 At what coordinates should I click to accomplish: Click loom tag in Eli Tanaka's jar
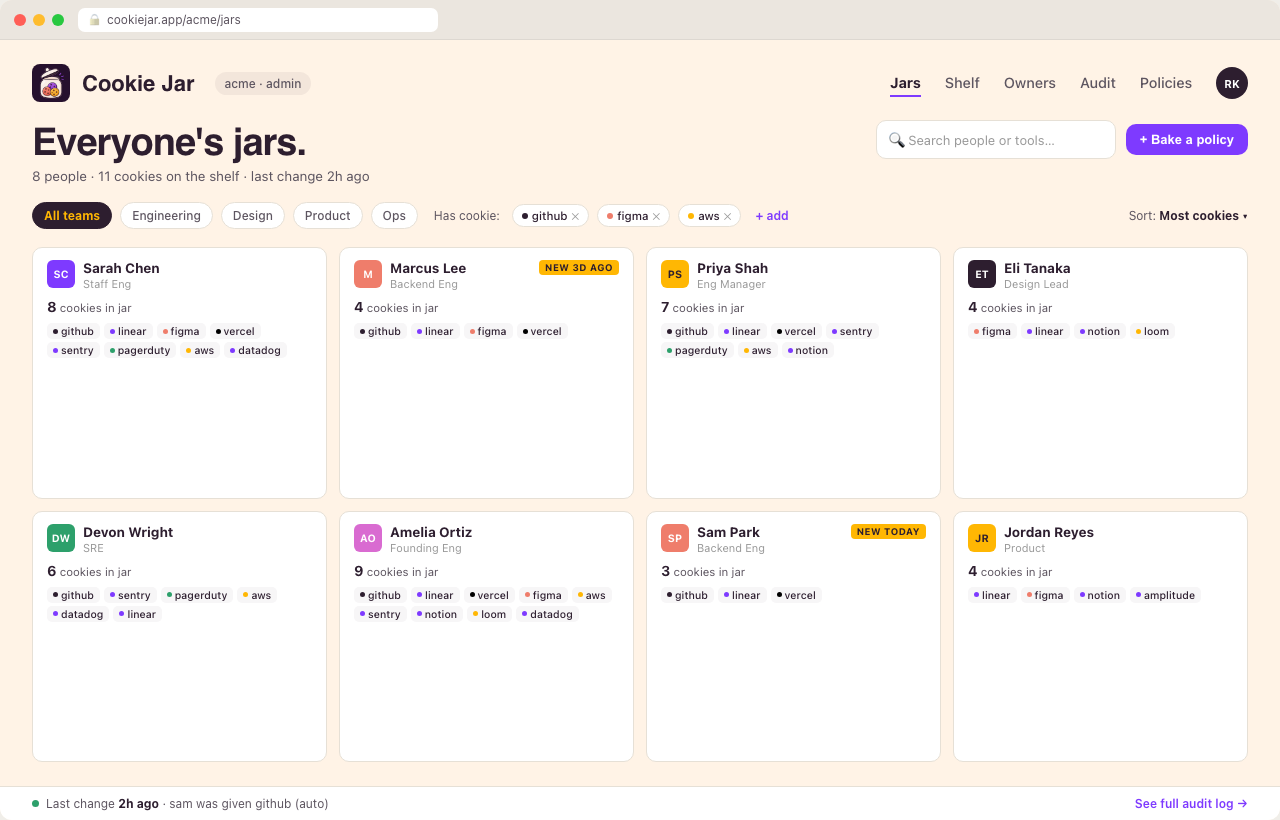click(x=1152, y=331)
